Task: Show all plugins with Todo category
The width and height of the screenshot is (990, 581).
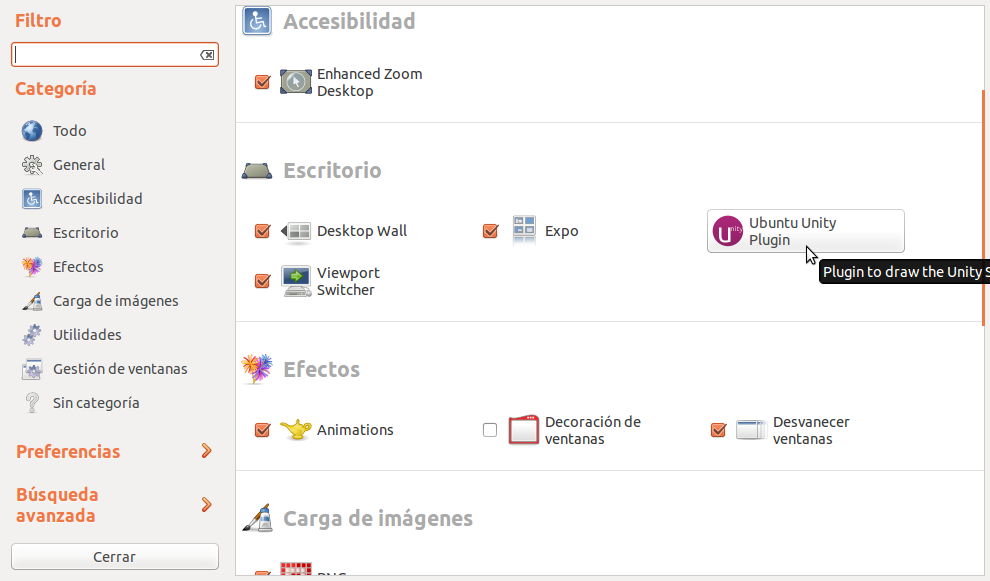Action: pyautogui.click(x=69, y=131)
